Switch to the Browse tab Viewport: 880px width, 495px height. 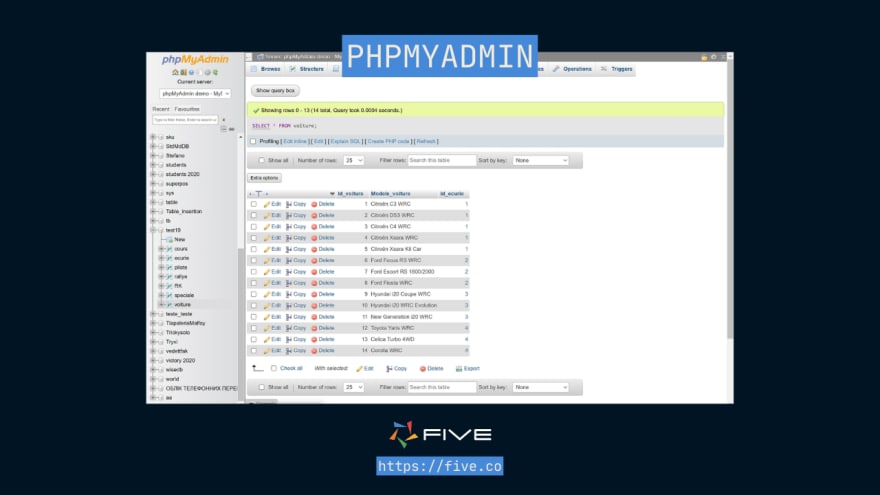(x=265, y=69)
